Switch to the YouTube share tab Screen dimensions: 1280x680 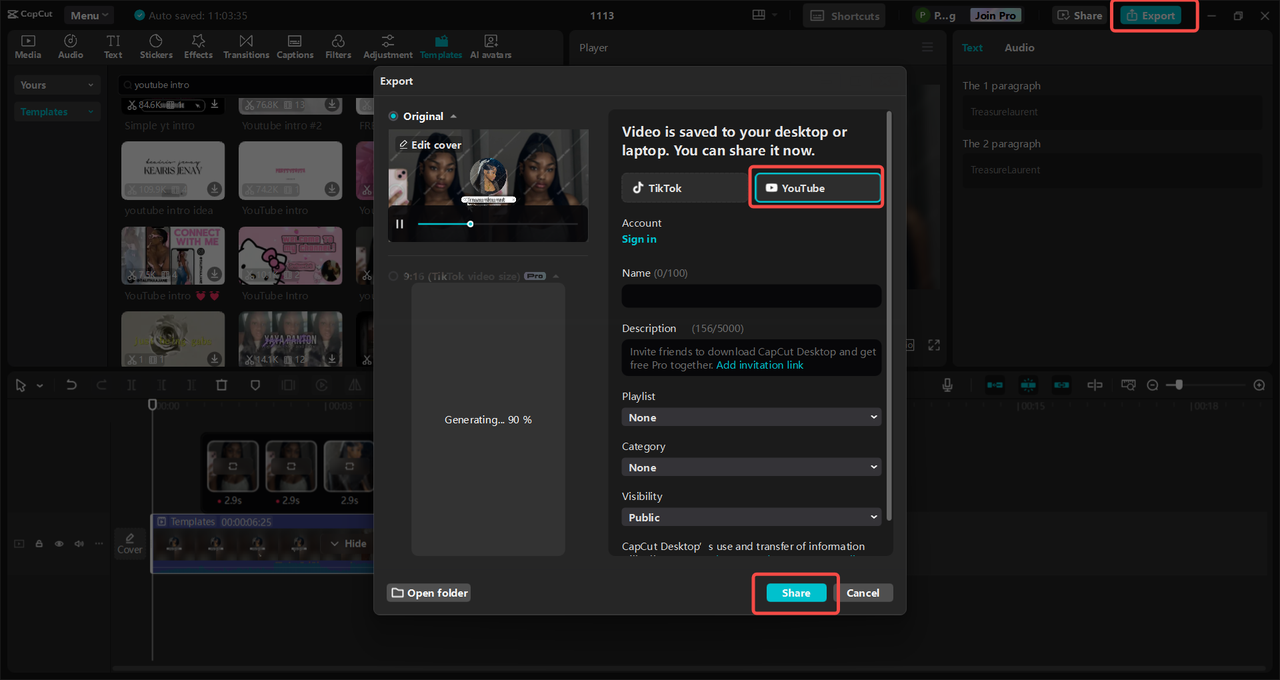point(817,188)
